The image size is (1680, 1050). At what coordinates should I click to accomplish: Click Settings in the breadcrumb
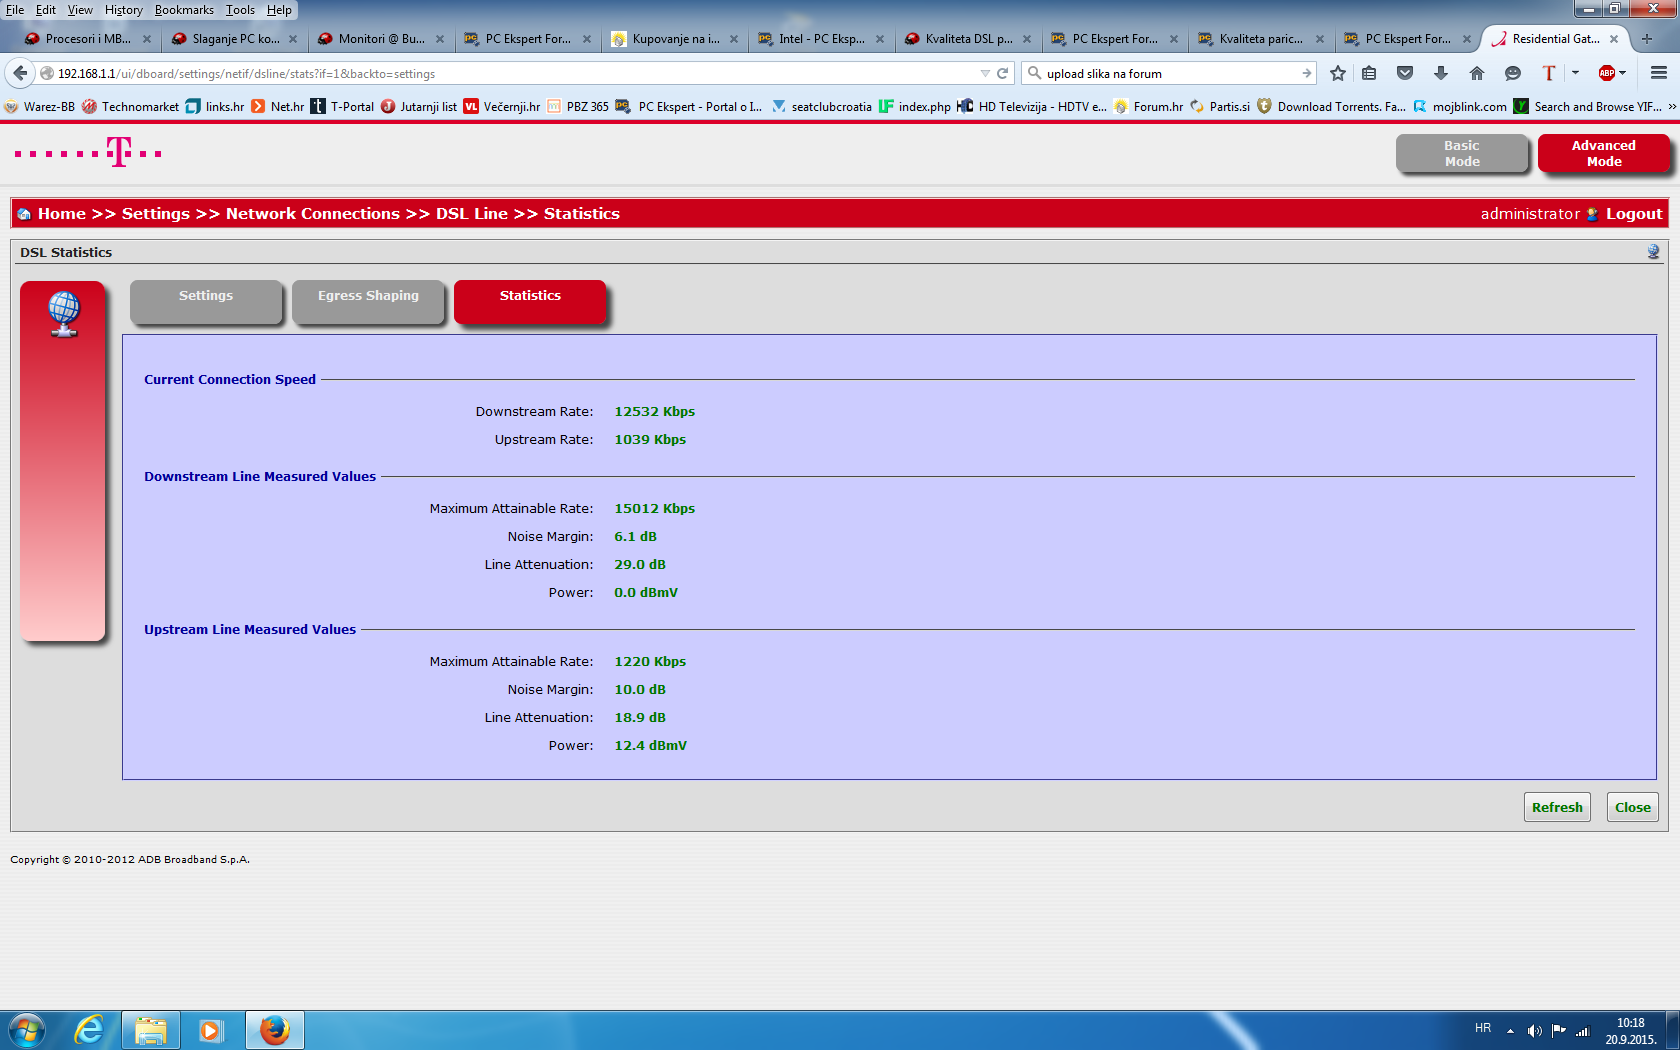[156, 214]
